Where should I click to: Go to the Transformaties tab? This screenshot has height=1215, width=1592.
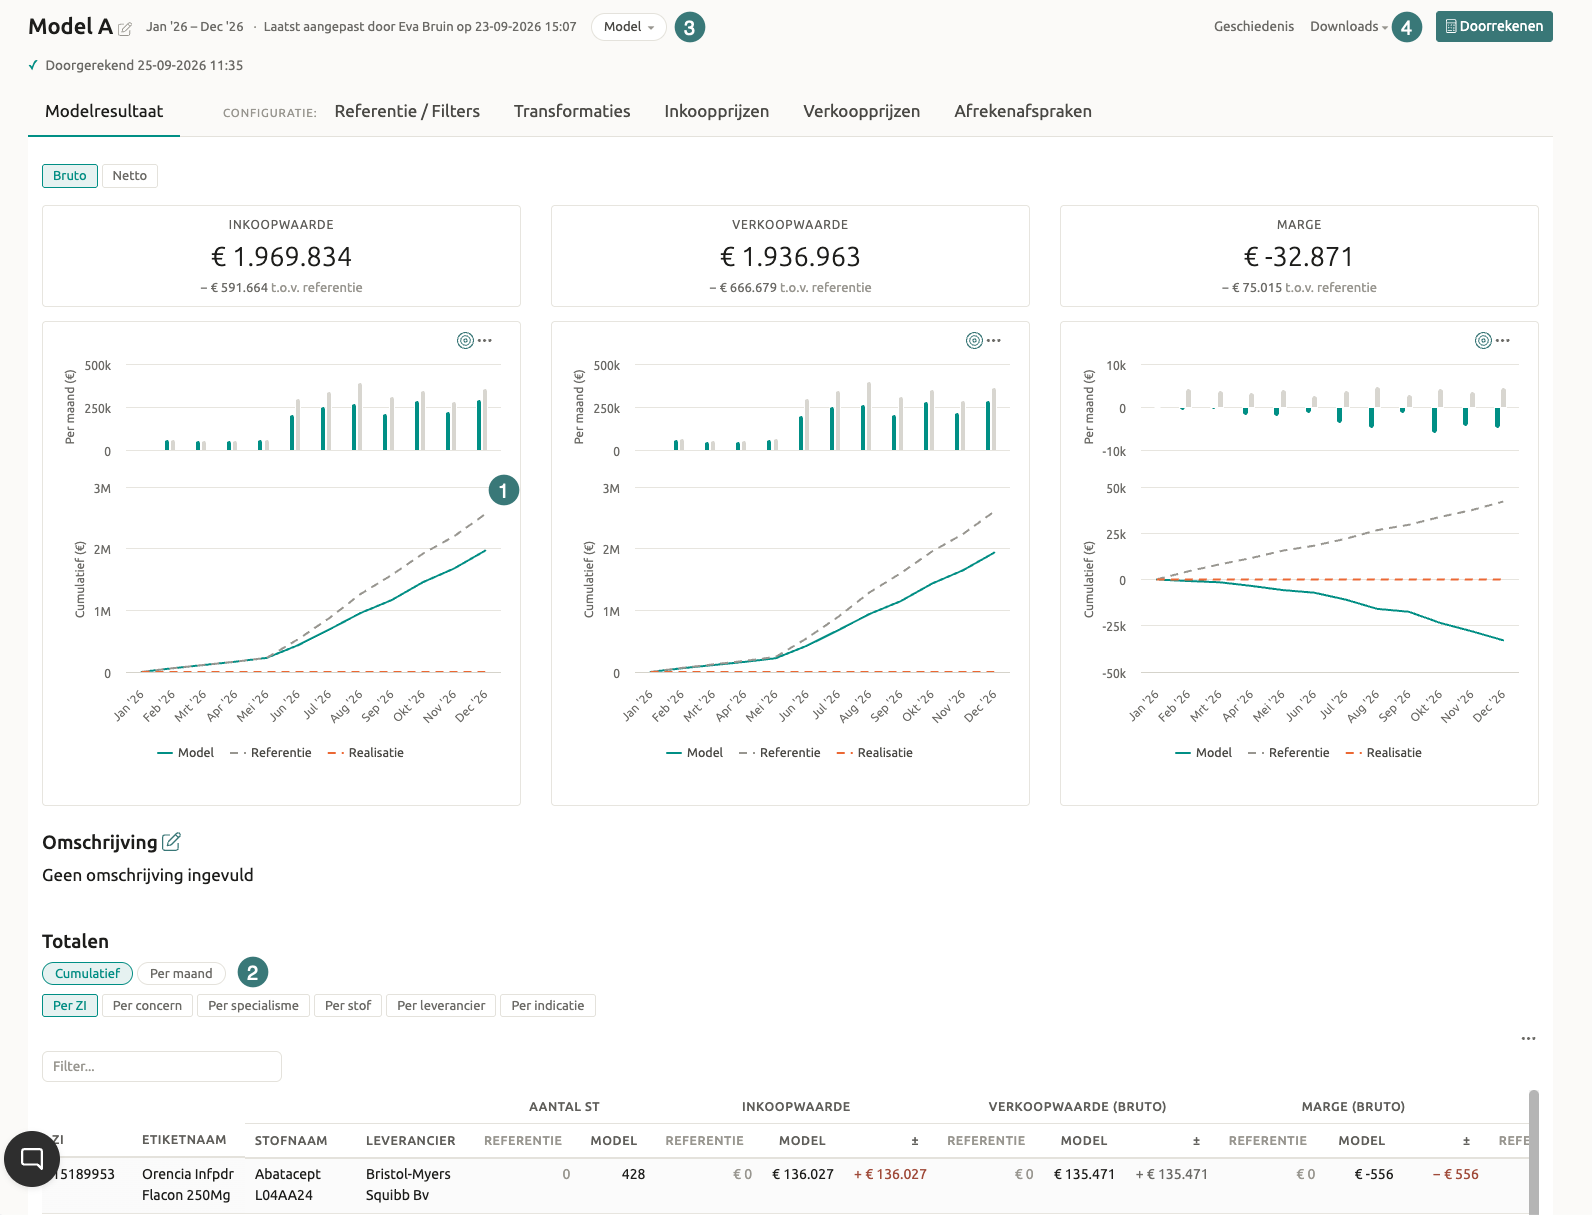point(572,111)
